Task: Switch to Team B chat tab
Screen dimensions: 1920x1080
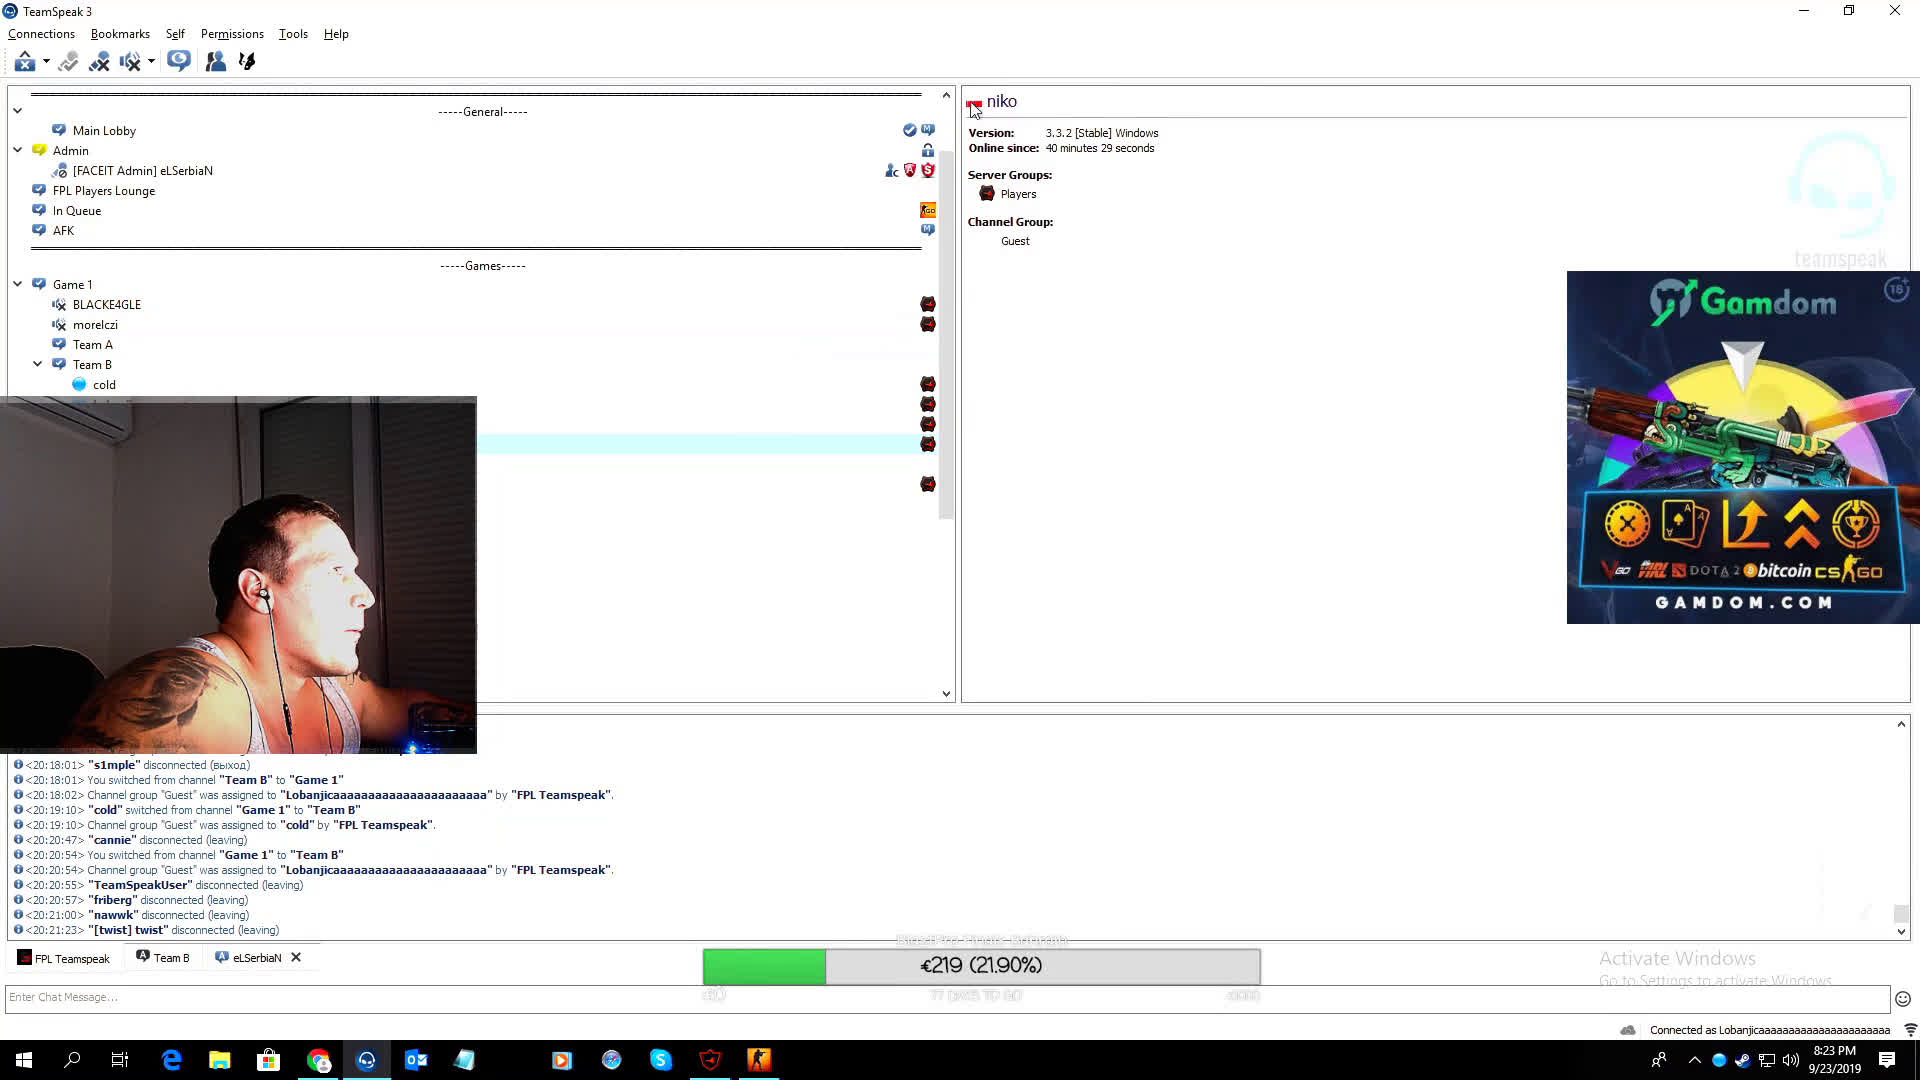Action: point(163,958)
